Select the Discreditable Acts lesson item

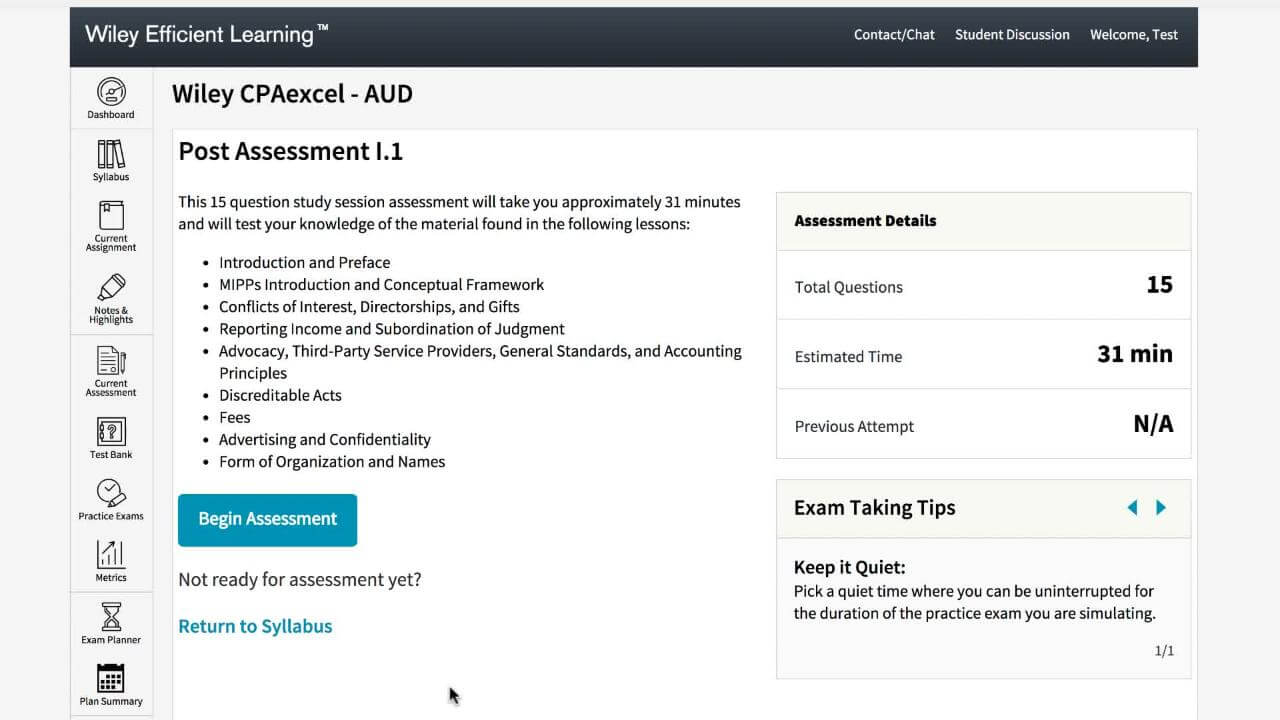point(280,395)
